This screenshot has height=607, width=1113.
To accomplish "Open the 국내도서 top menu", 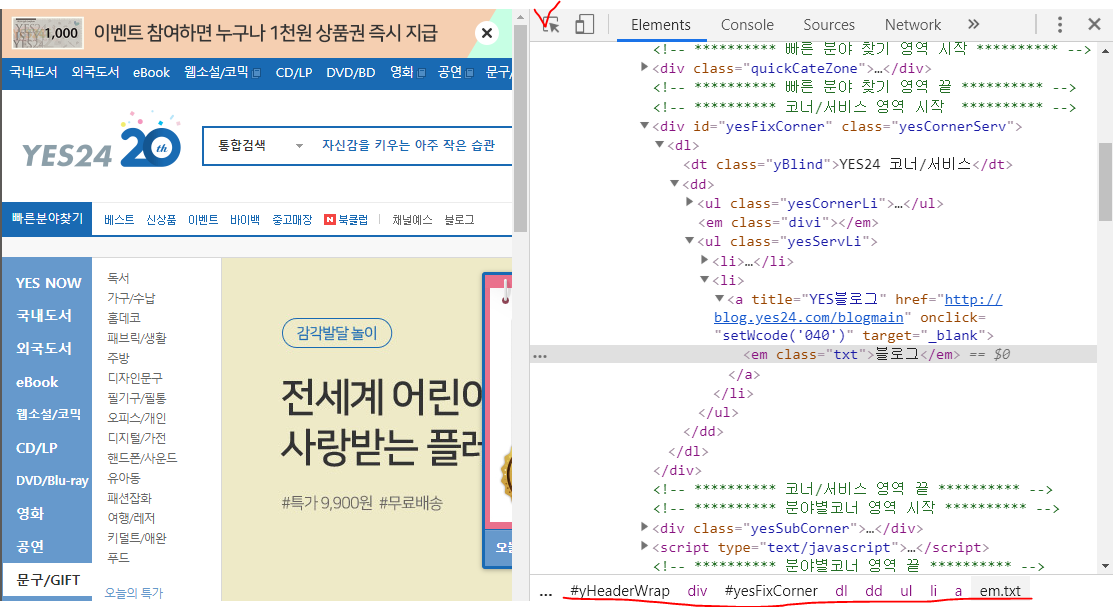I will click(33, 72).
